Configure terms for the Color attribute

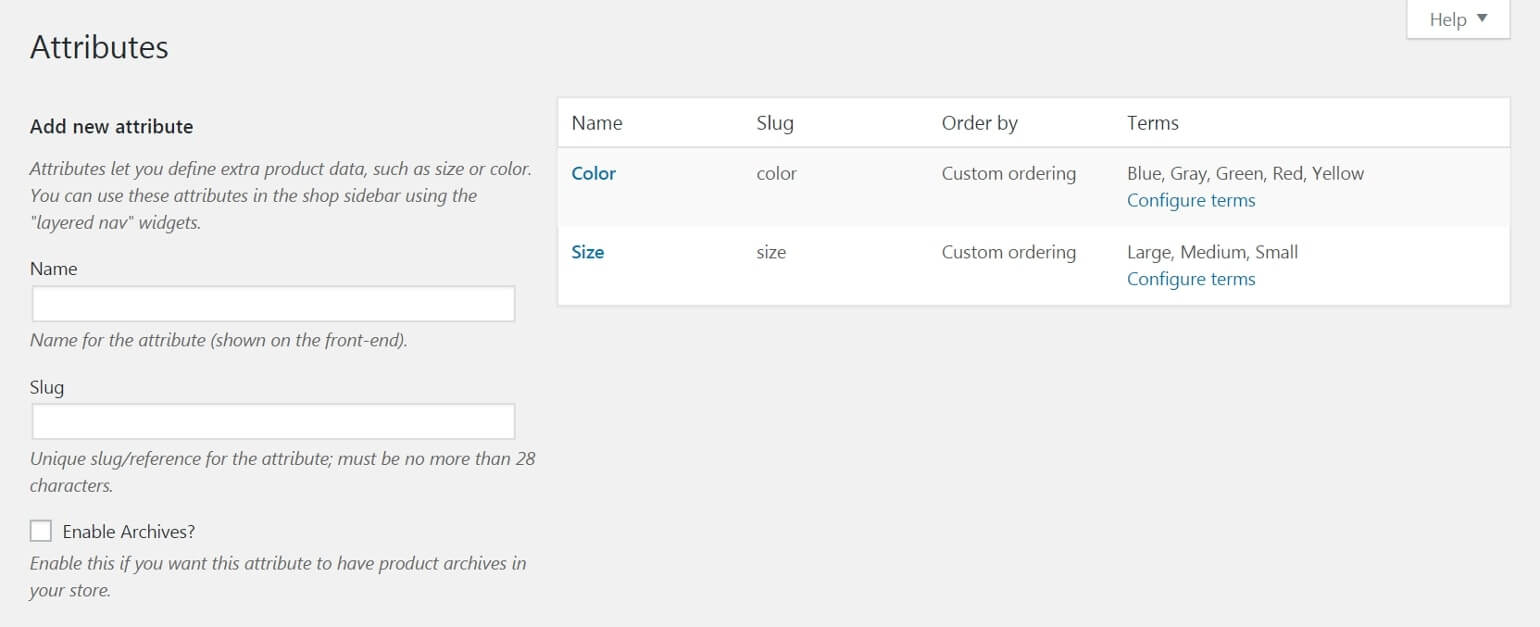(x=1191, y=200)
